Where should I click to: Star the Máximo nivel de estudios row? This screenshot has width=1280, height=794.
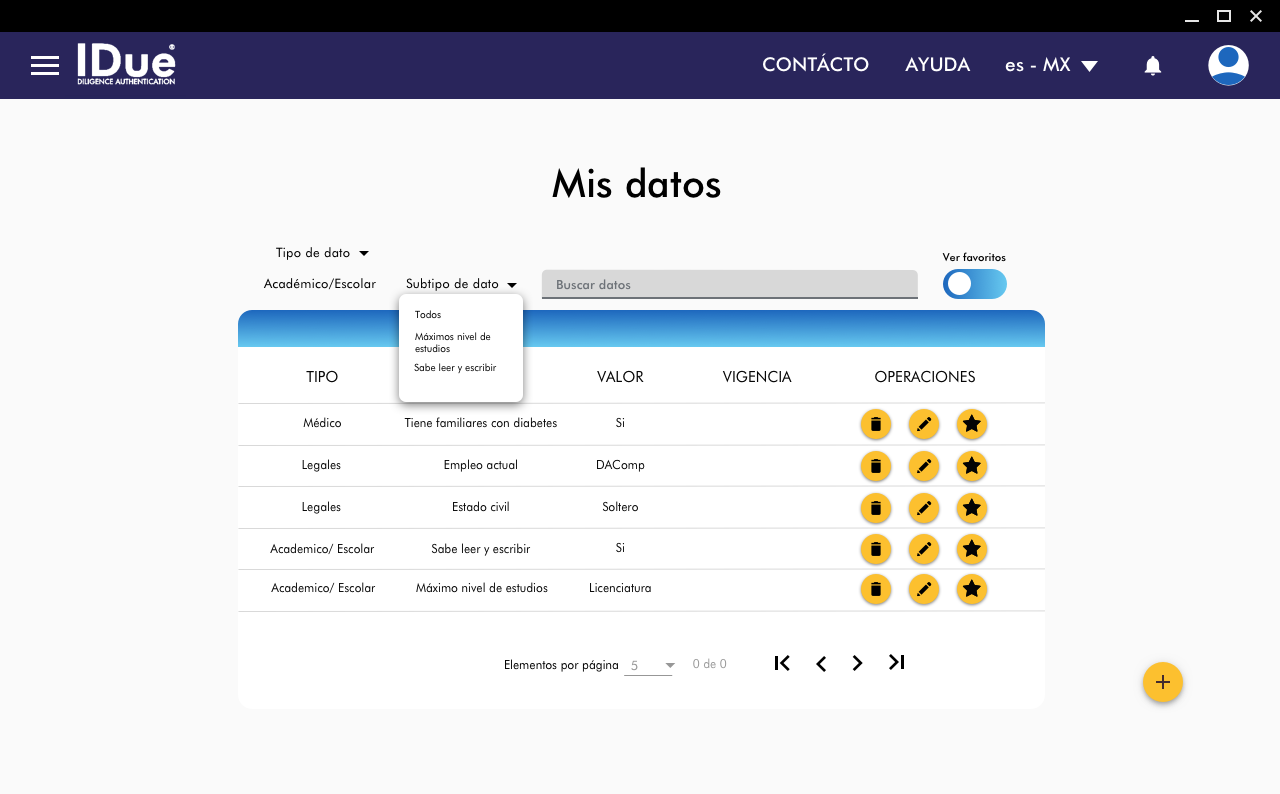[x=971, y=590]
